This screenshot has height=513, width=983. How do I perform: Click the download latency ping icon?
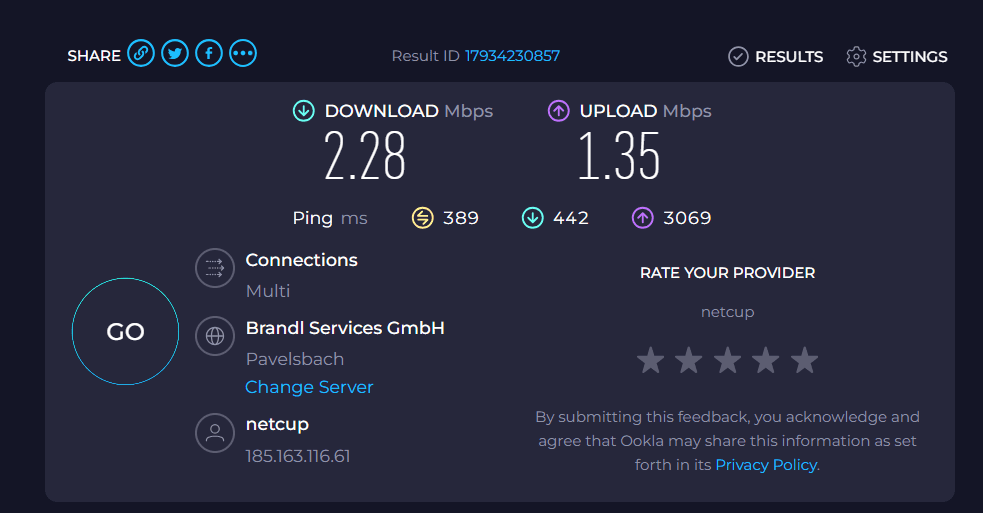pyautogui.click(x=532, y=218)
